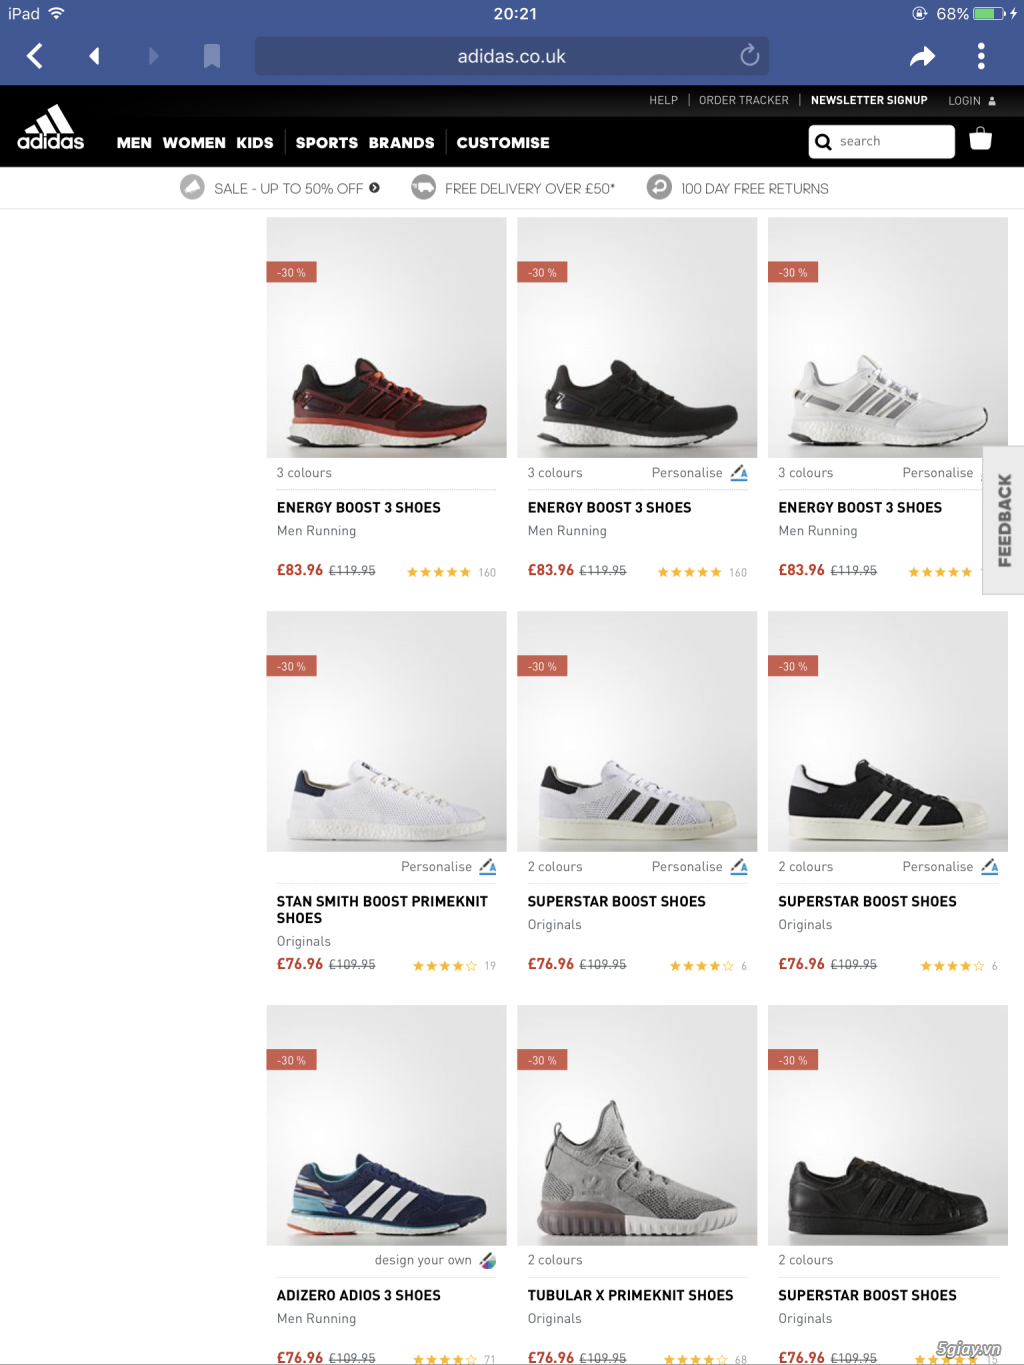Open the bookmark icon in browser toolbar
Screen dimensions: 1024x1365
[x=211, y=56]
